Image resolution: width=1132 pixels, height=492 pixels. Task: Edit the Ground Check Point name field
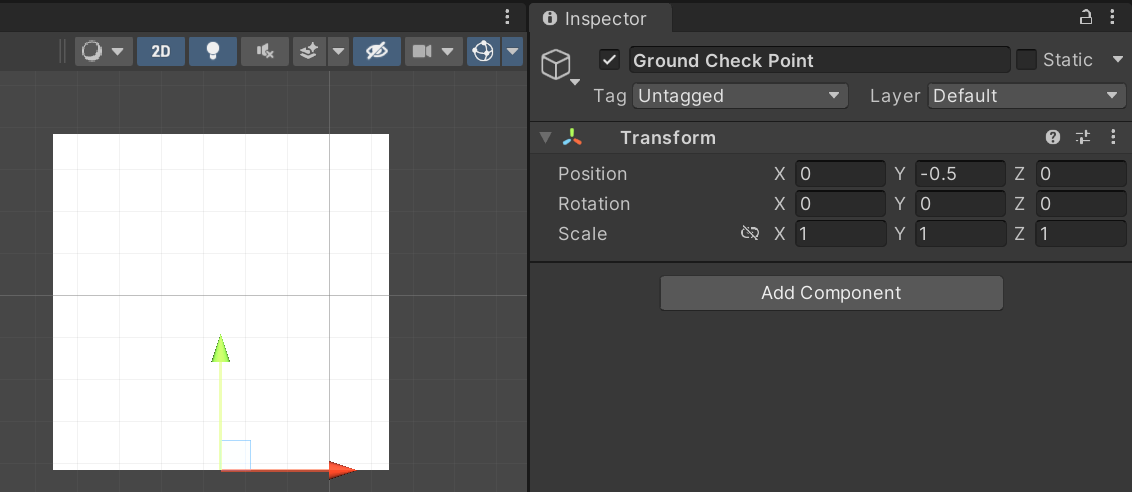[x=819, y=60]
